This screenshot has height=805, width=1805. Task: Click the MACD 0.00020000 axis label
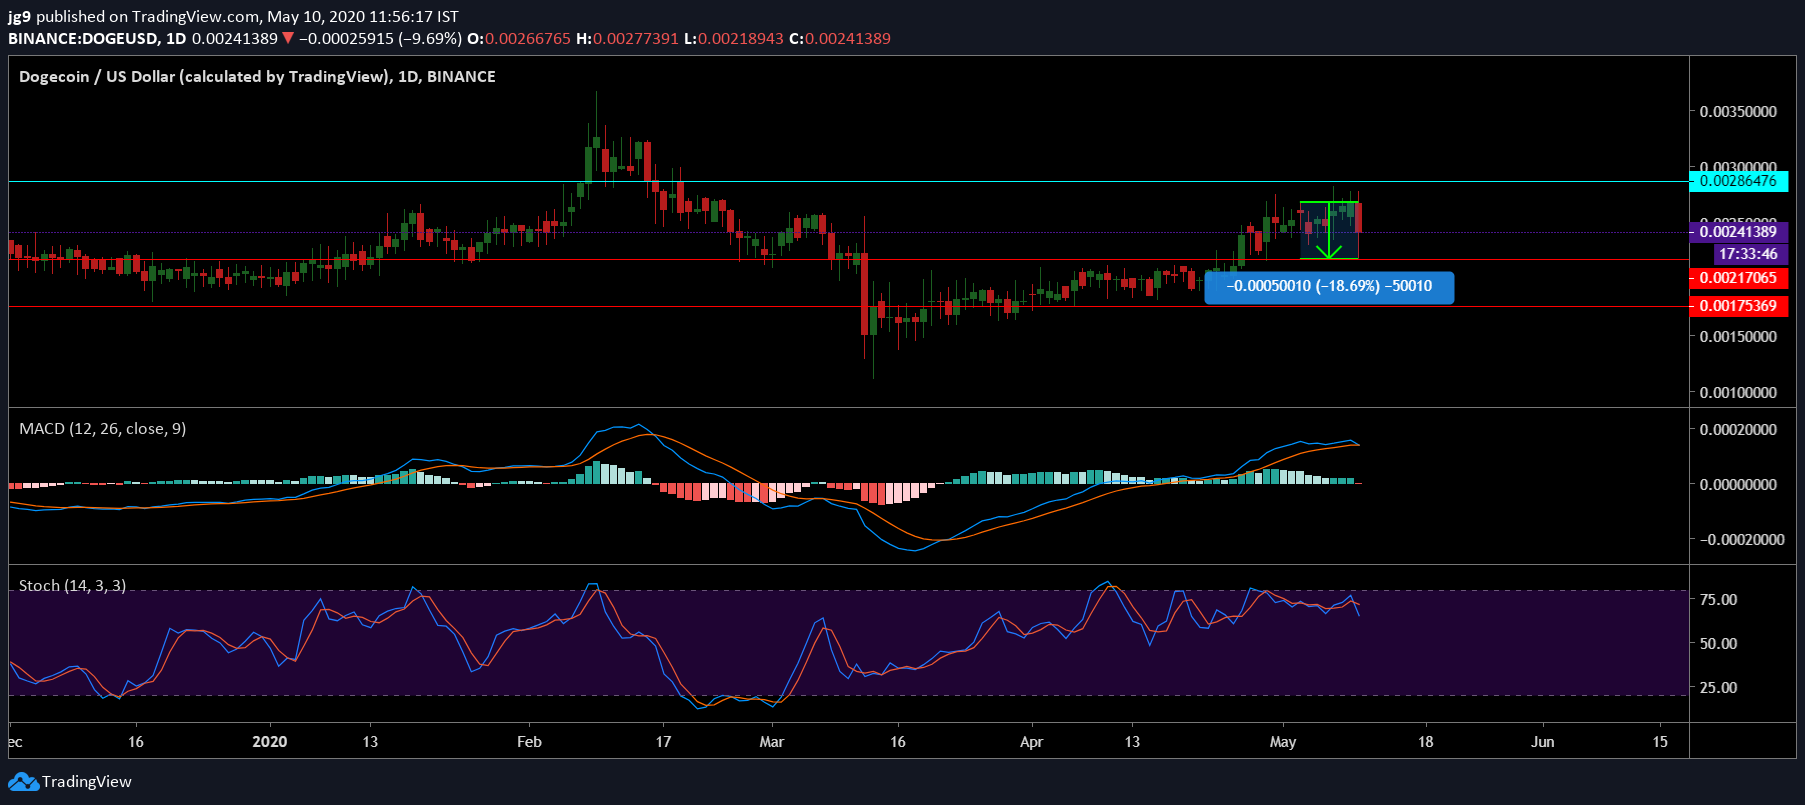click(x=1739, y=430)
